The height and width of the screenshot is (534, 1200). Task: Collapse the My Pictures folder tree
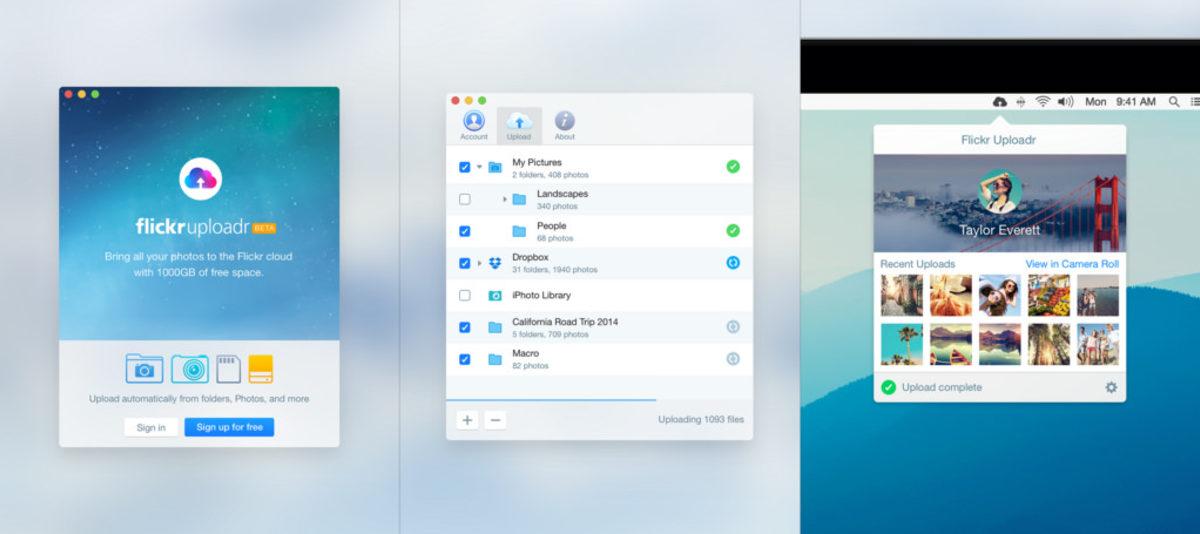[x=479, y=167]
